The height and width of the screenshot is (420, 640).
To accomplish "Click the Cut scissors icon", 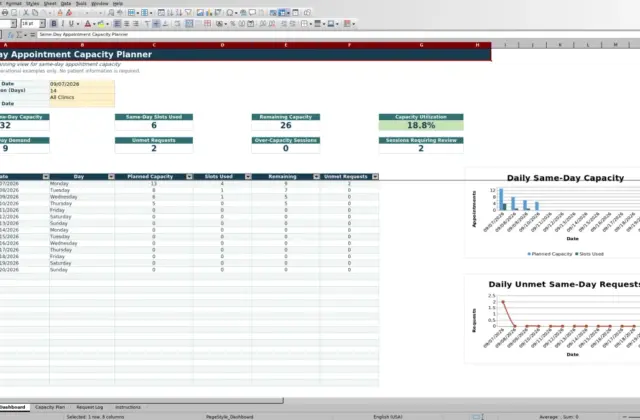I will [x=26, y=13].
